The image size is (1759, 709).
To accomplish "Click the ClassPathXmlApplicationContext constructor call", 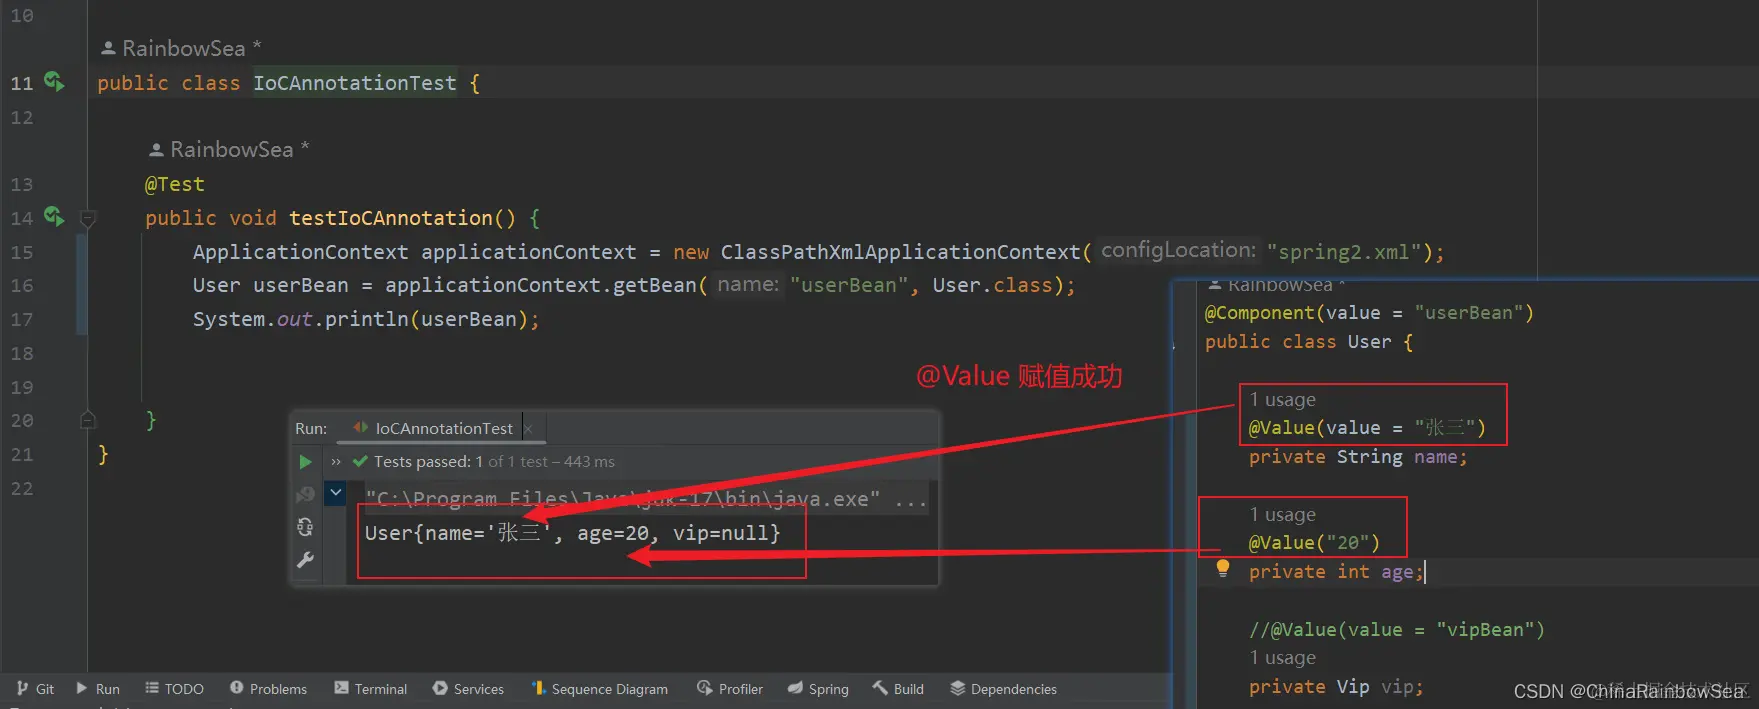I will point(901,252).
